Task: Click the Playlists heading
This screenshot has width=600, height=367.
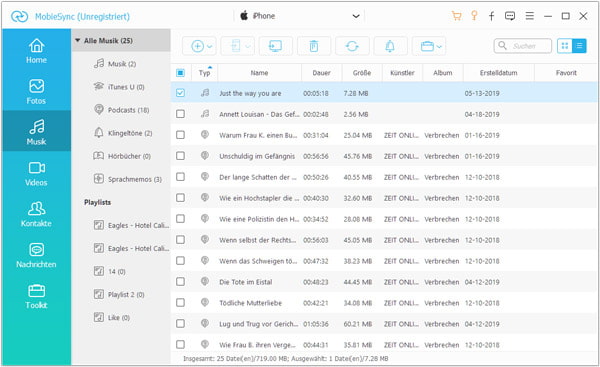Action: [x=98, y=202]
